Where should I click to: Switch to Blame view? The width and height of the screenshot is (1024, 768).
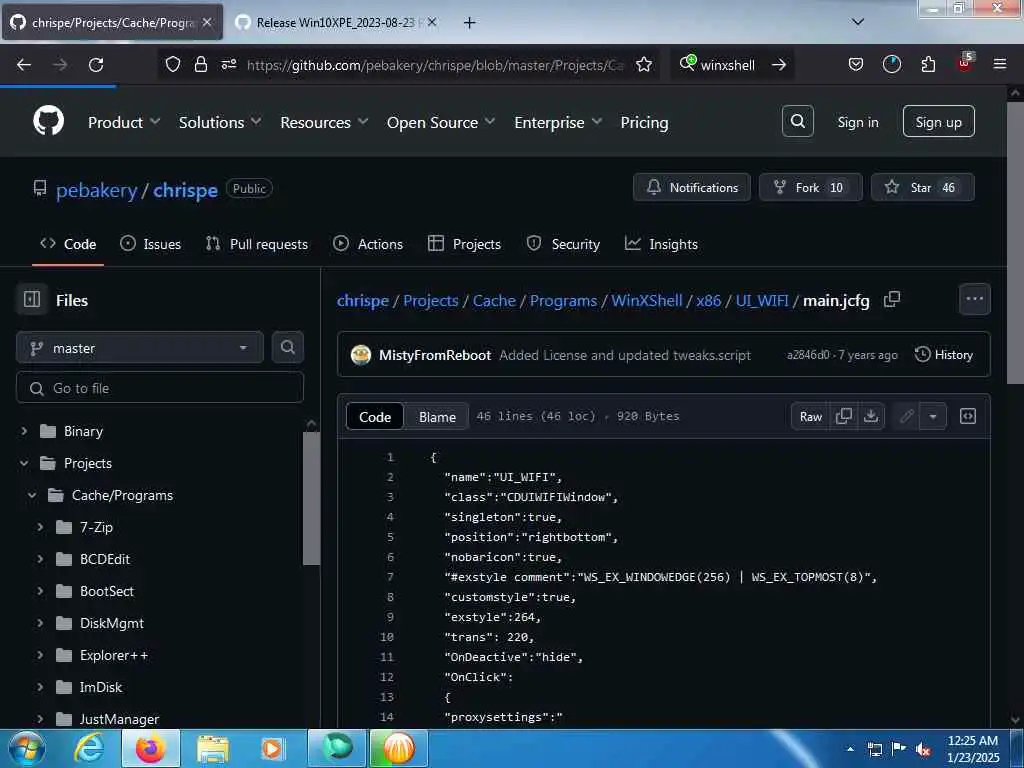(437, 417)
